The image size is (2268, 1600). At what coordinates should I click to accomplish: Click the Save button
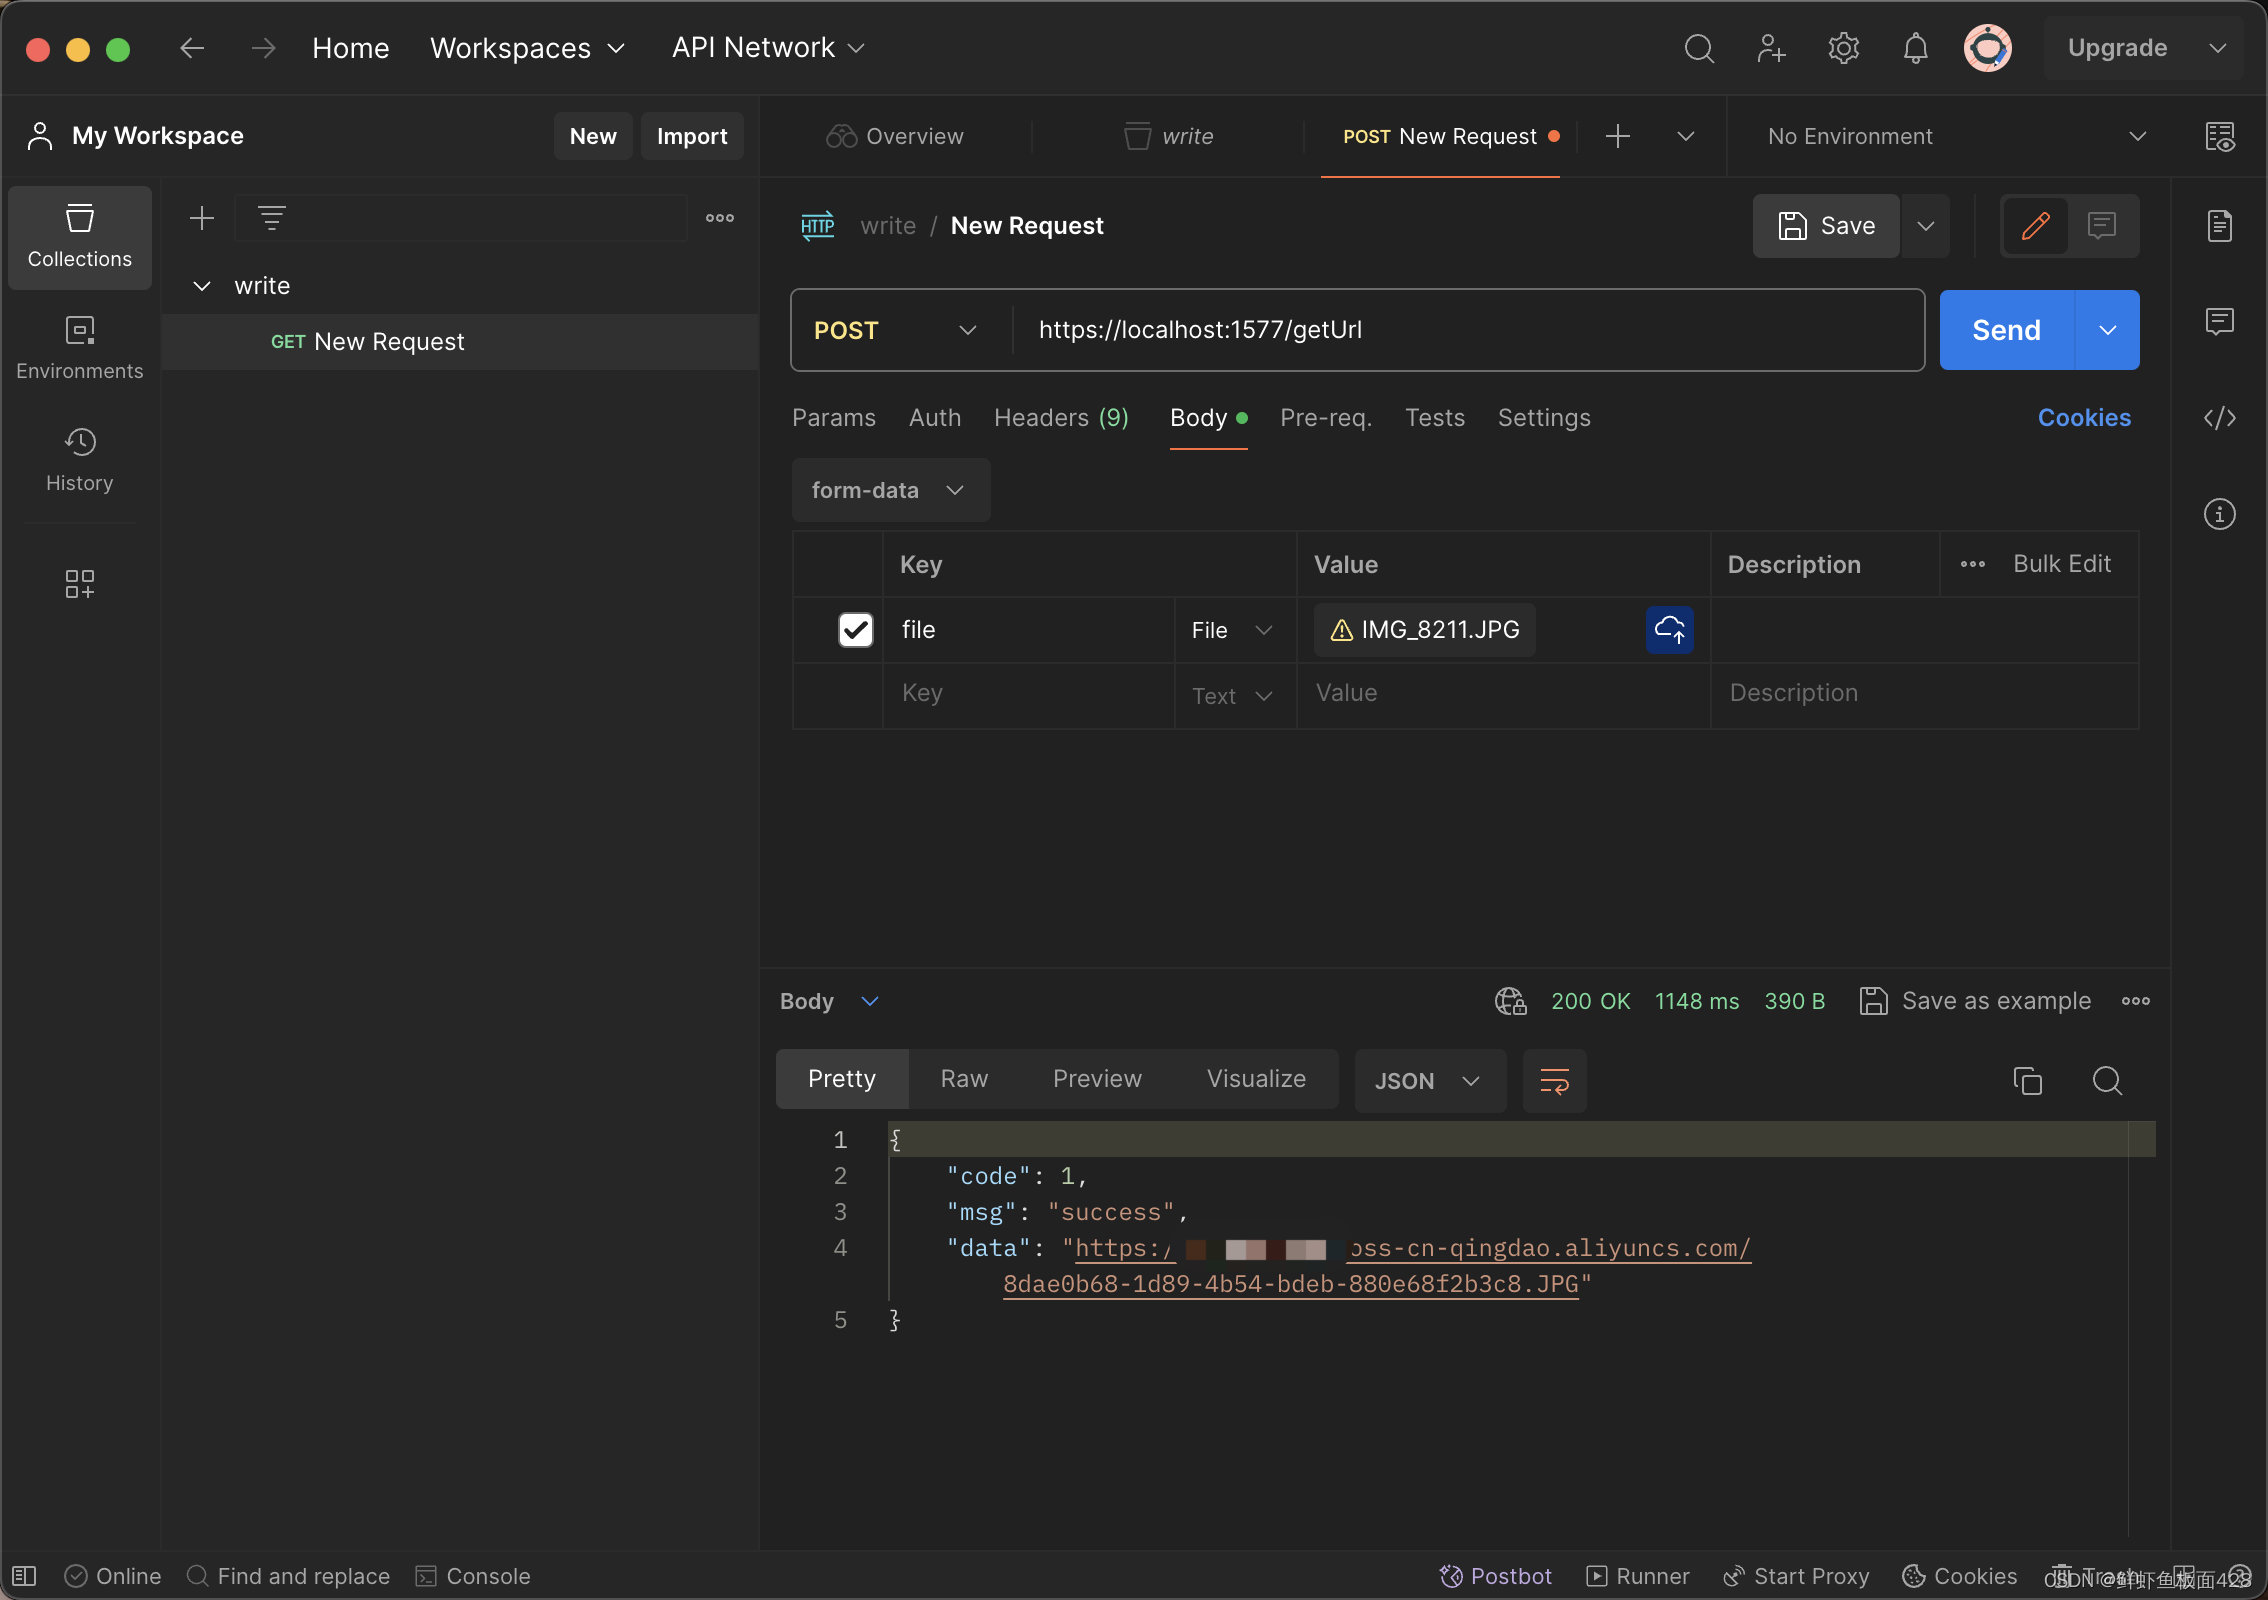[x=1826, y=226]
